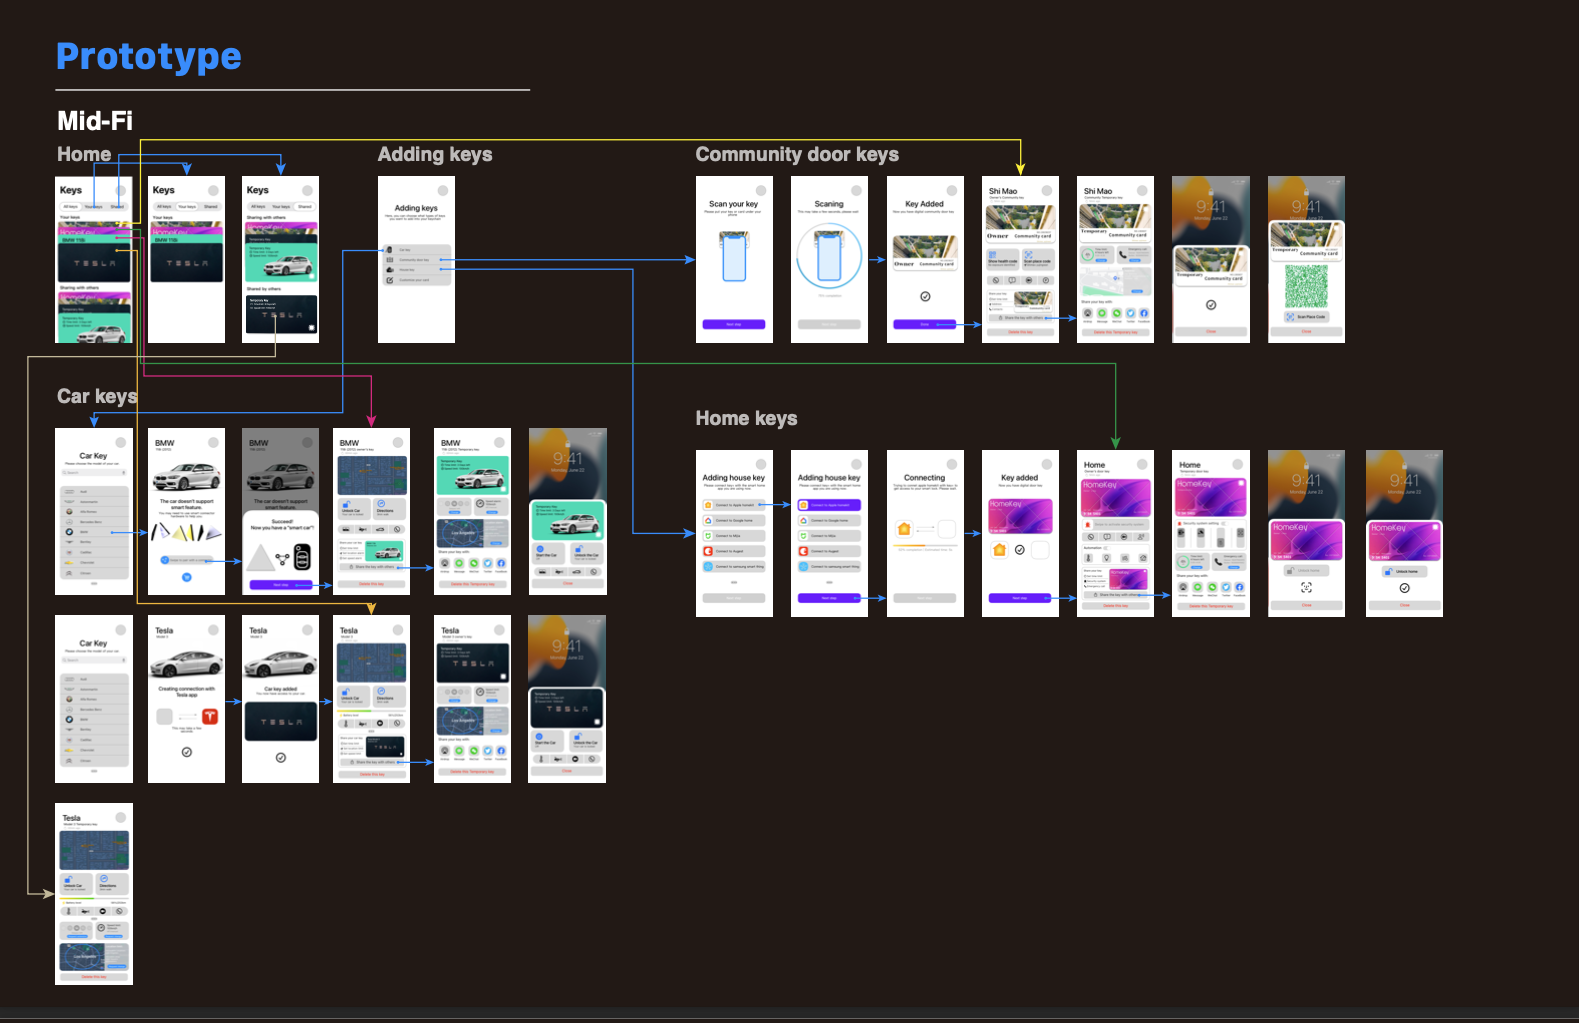Viewport: 1579px width, 1023px height.
Task: Click the checkmark icon on Key Added screen
Action: [x=925, y=296]
